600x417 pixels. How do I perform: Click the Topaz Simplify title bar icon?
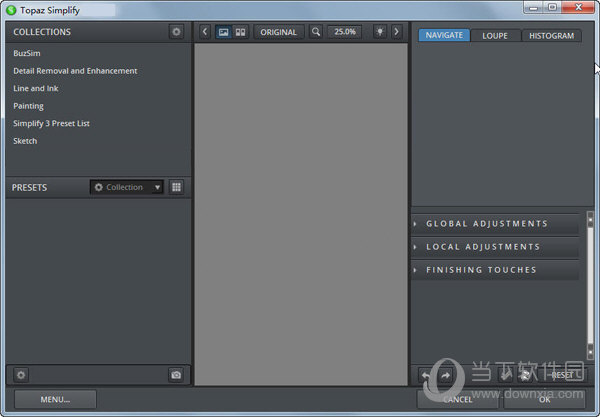pos(11,10)
